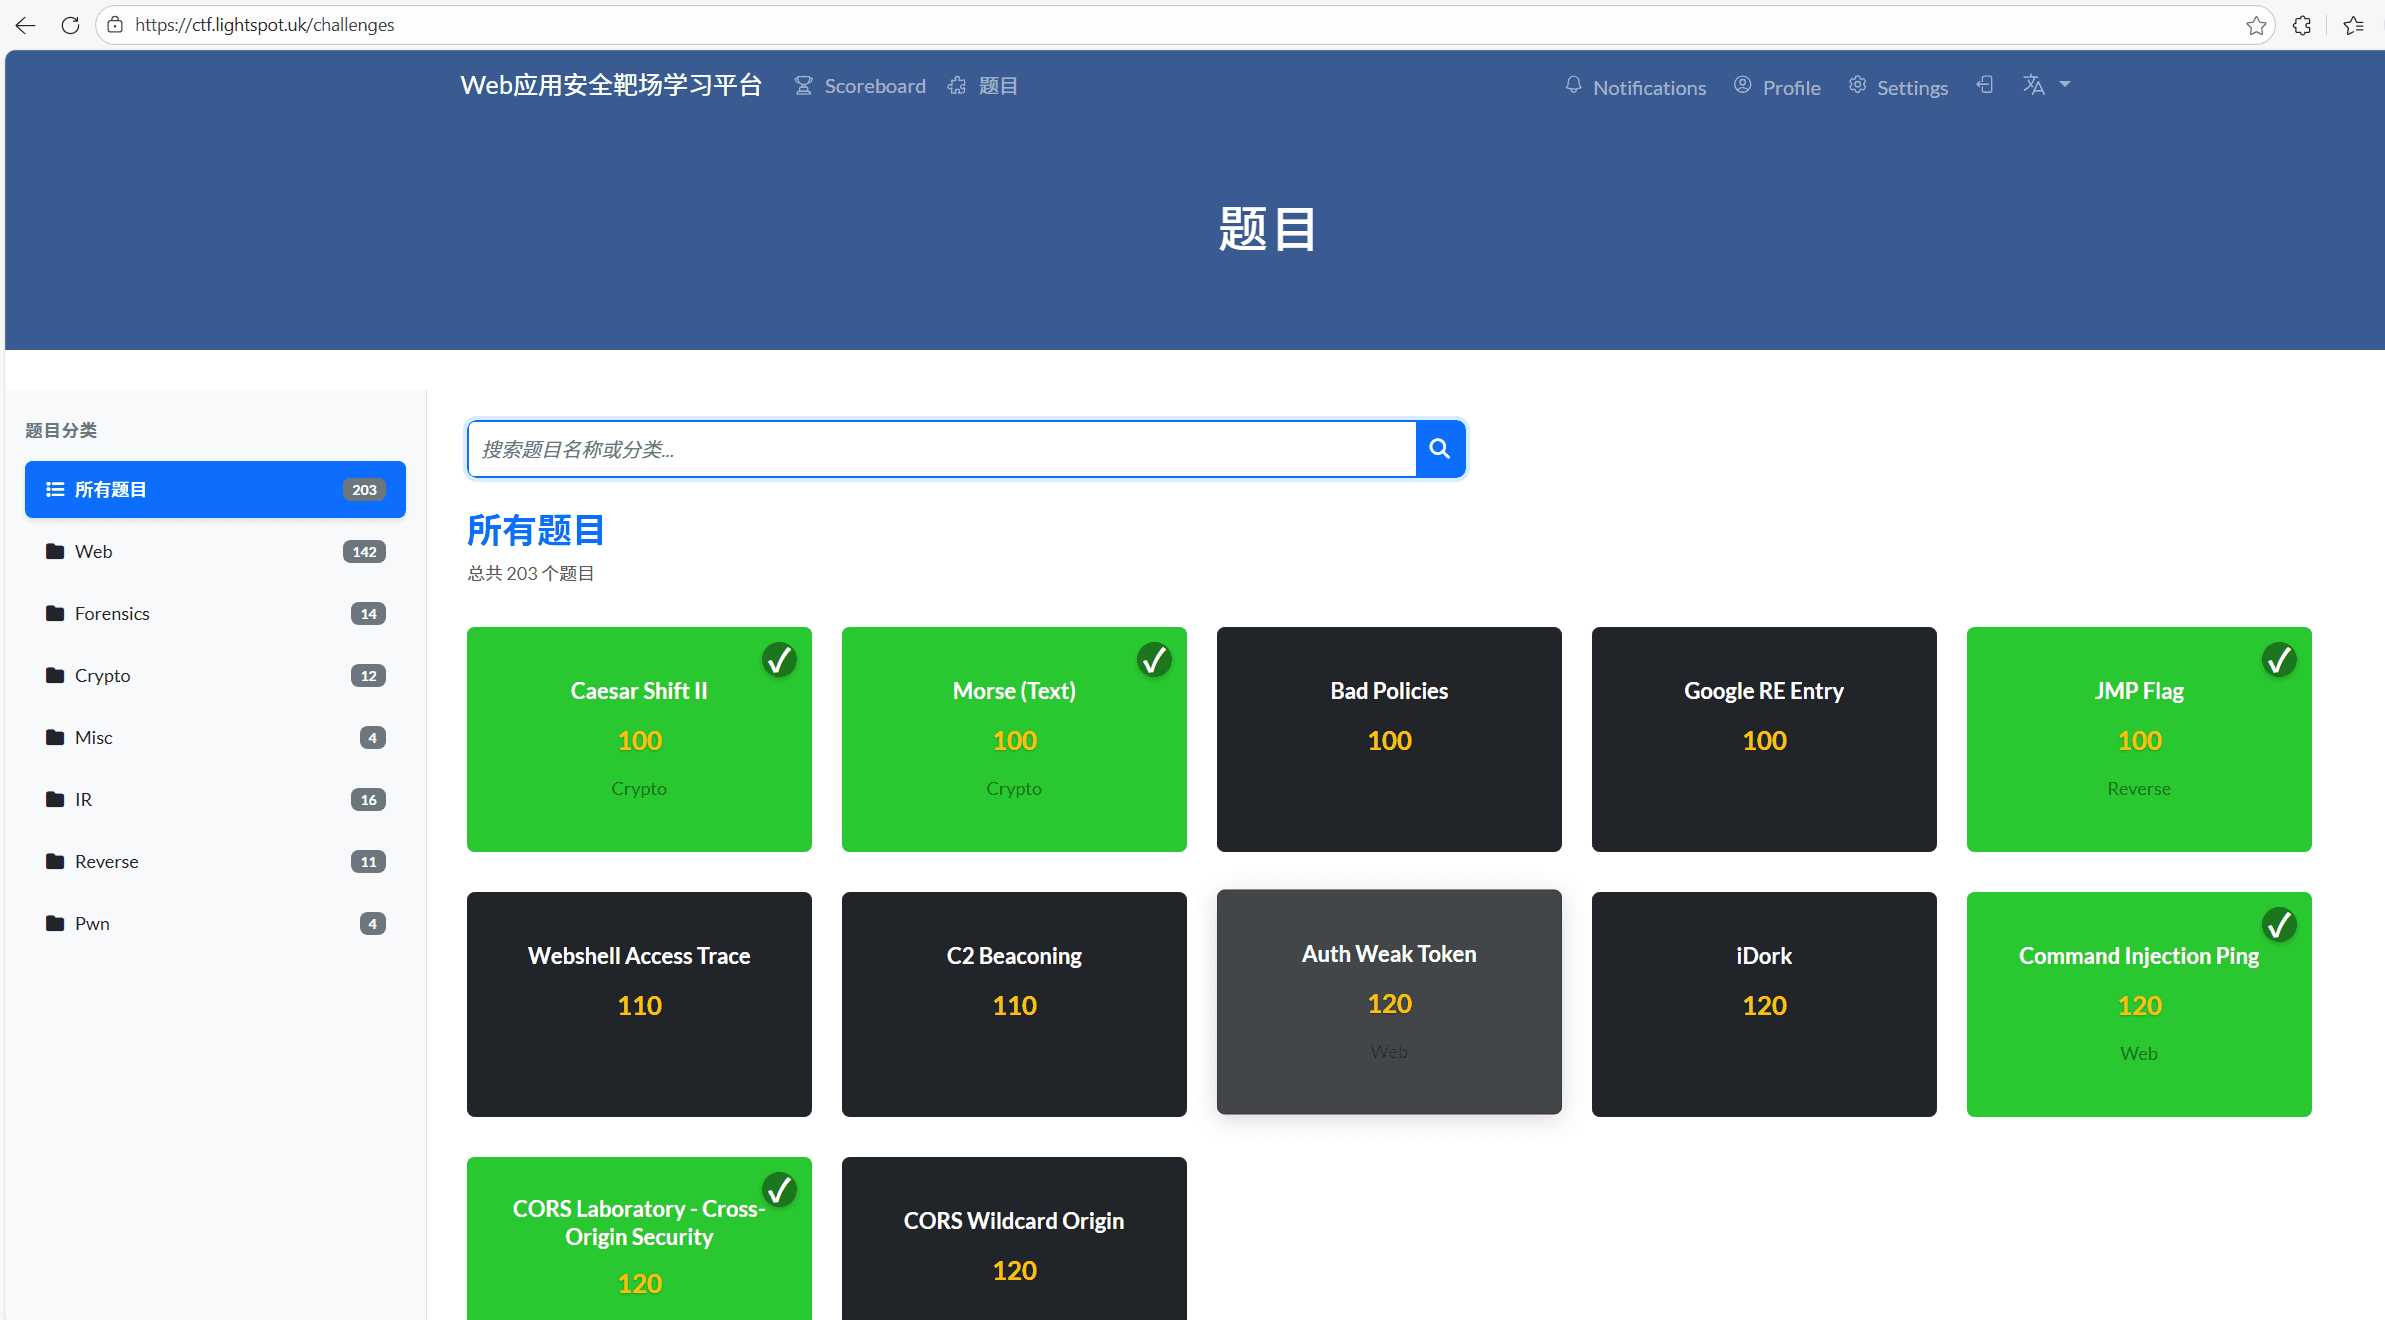The height and width of the screenshot is (1320, 2385).
Task: Open browser favorites list icon
Action: (x=2353, y=25)
